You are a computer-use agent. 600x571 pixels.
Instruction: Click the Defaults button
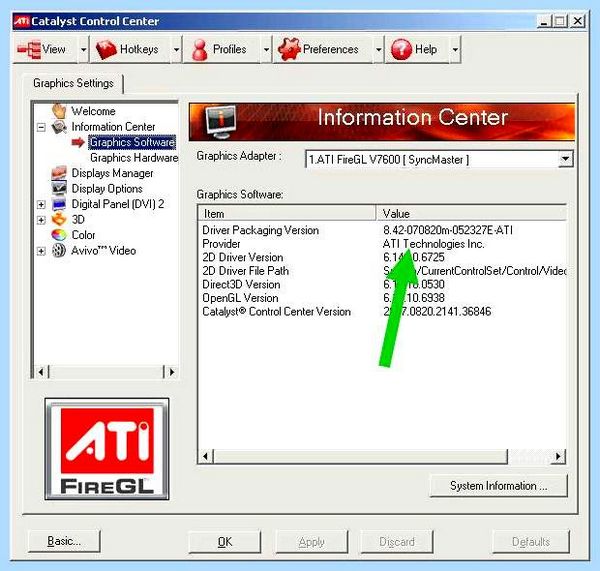[x=531, y=542]
